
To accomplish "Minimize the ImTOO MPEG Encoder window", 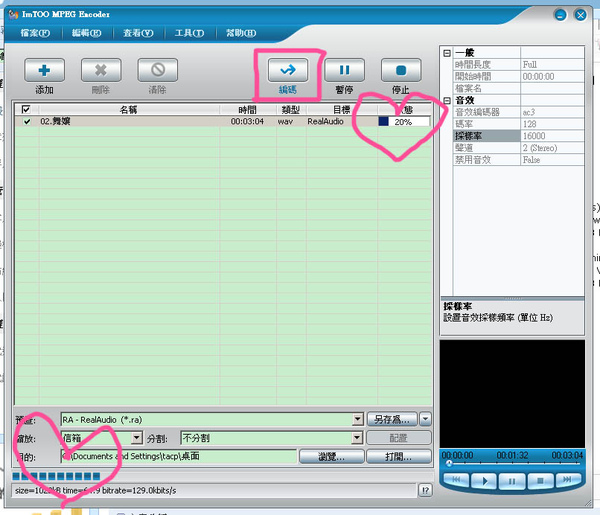I will tap(561, 15).
